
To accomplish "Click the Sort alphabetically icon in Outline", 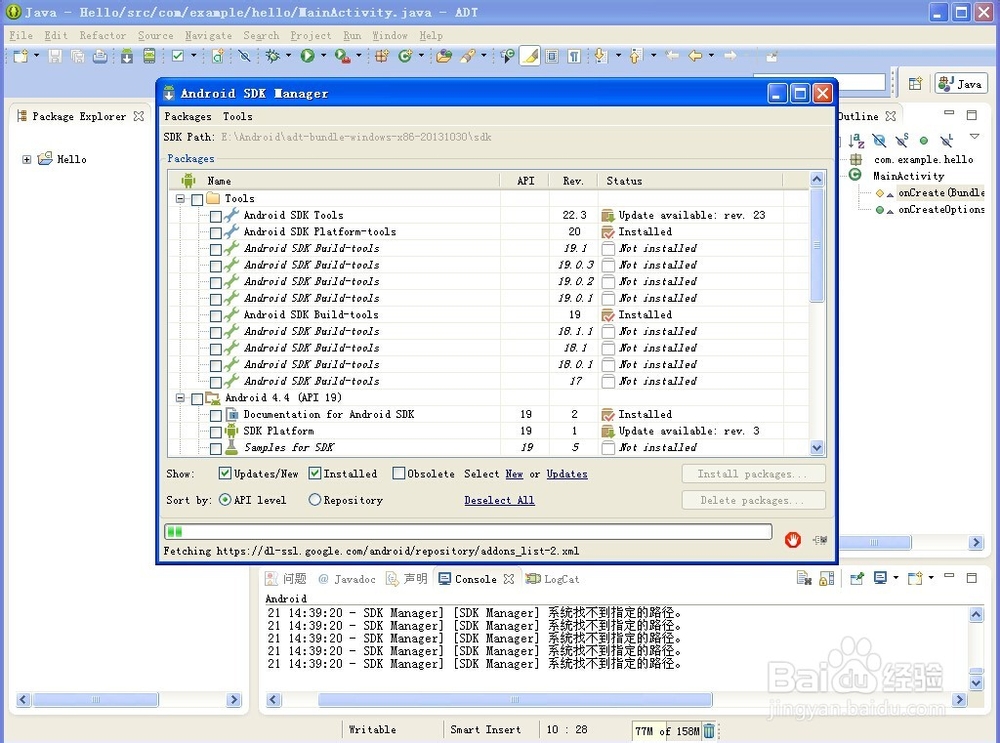I will tap(857, 140).
